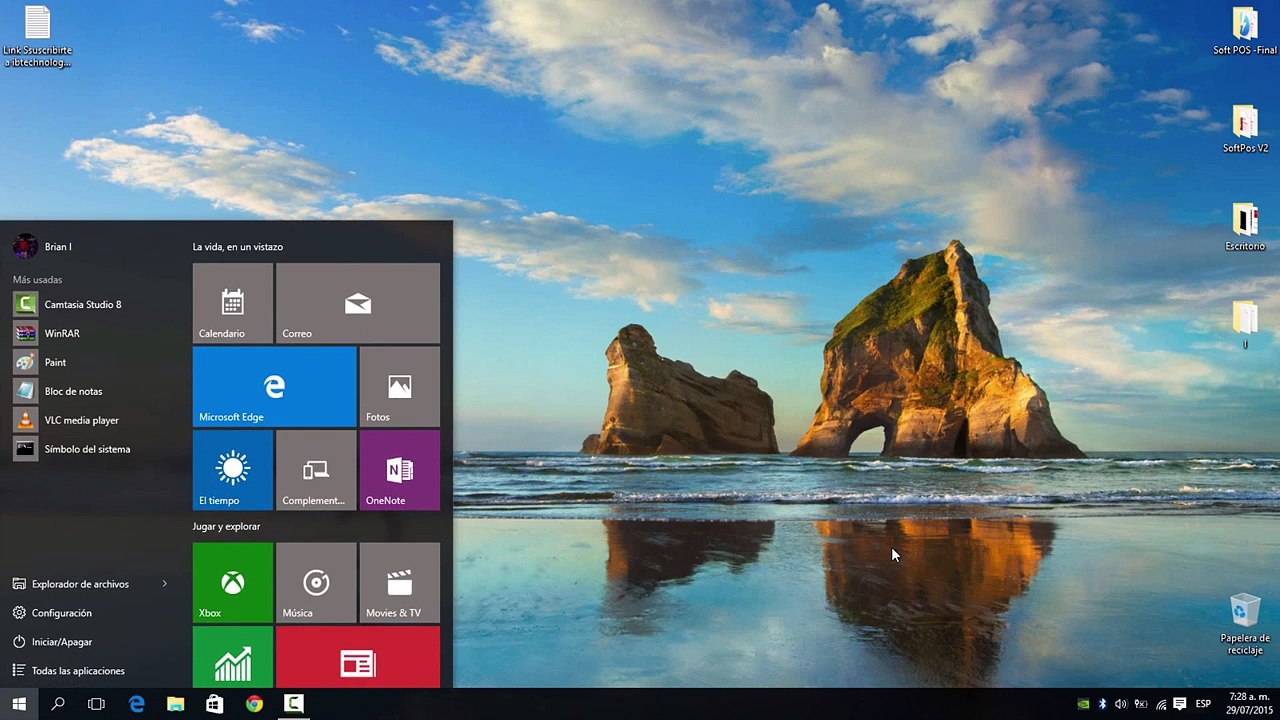Open the Xbox tile
The height and width of the screenshot is (720, 1280).
(232, 583)
